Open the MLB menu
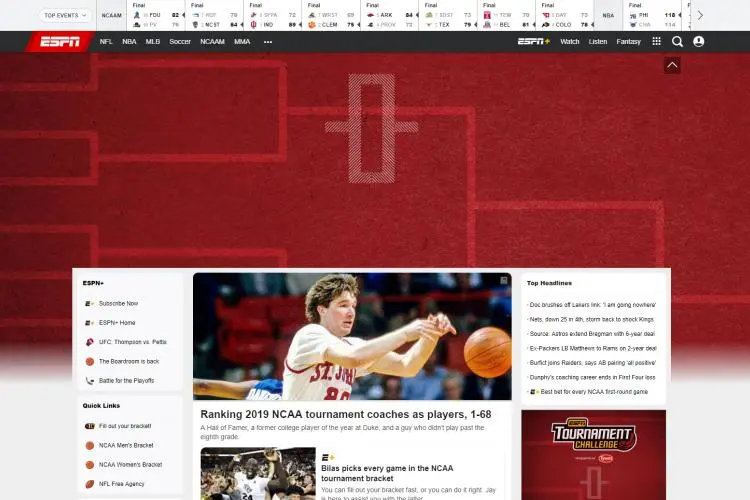Viewport: 750px width, 500px height. [x=153, y=42]
